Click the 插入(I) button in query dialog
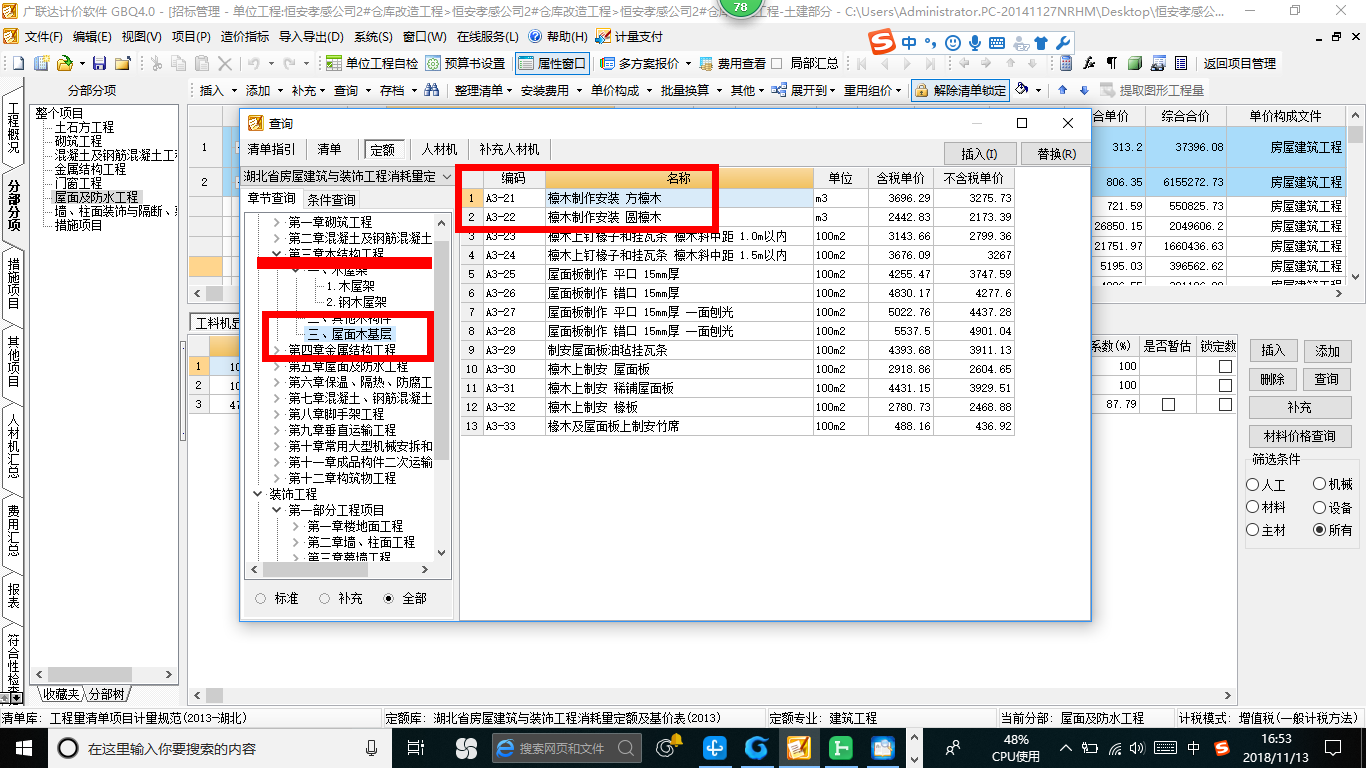The image size is (1366, 768). [x=979, y=154]
